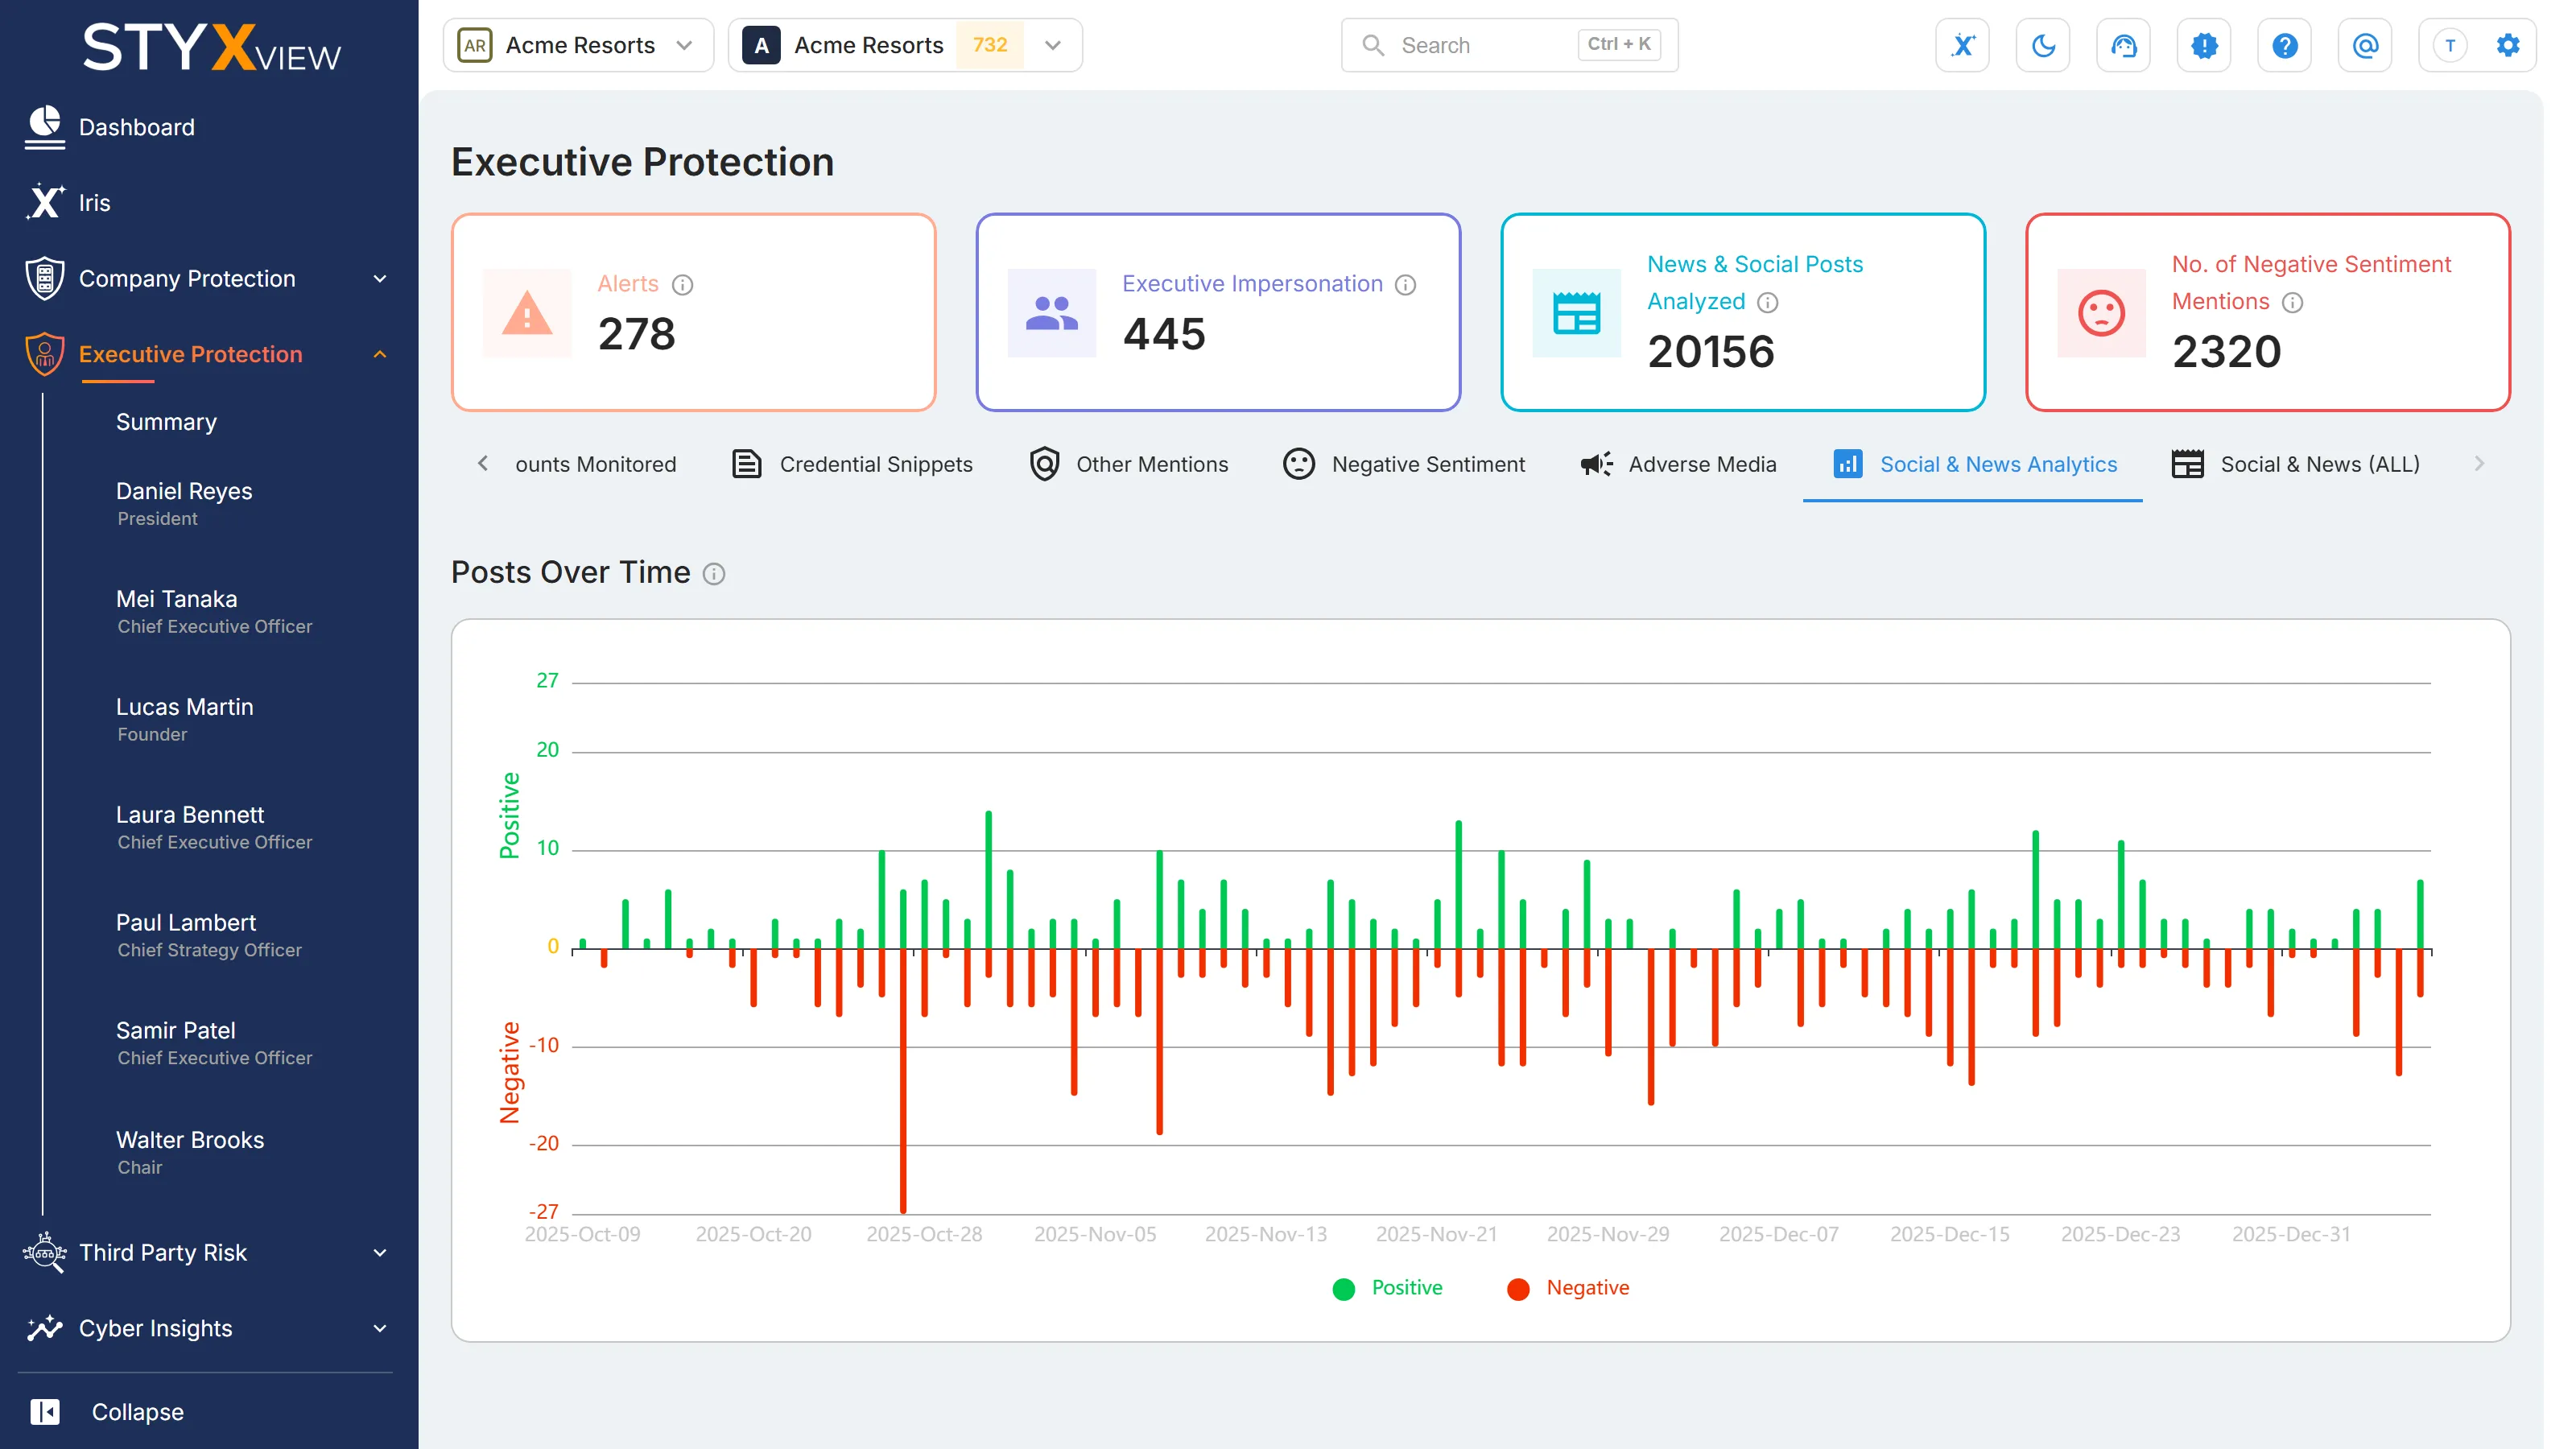Open the Social & News (ALL) tab

[2296, 464]
